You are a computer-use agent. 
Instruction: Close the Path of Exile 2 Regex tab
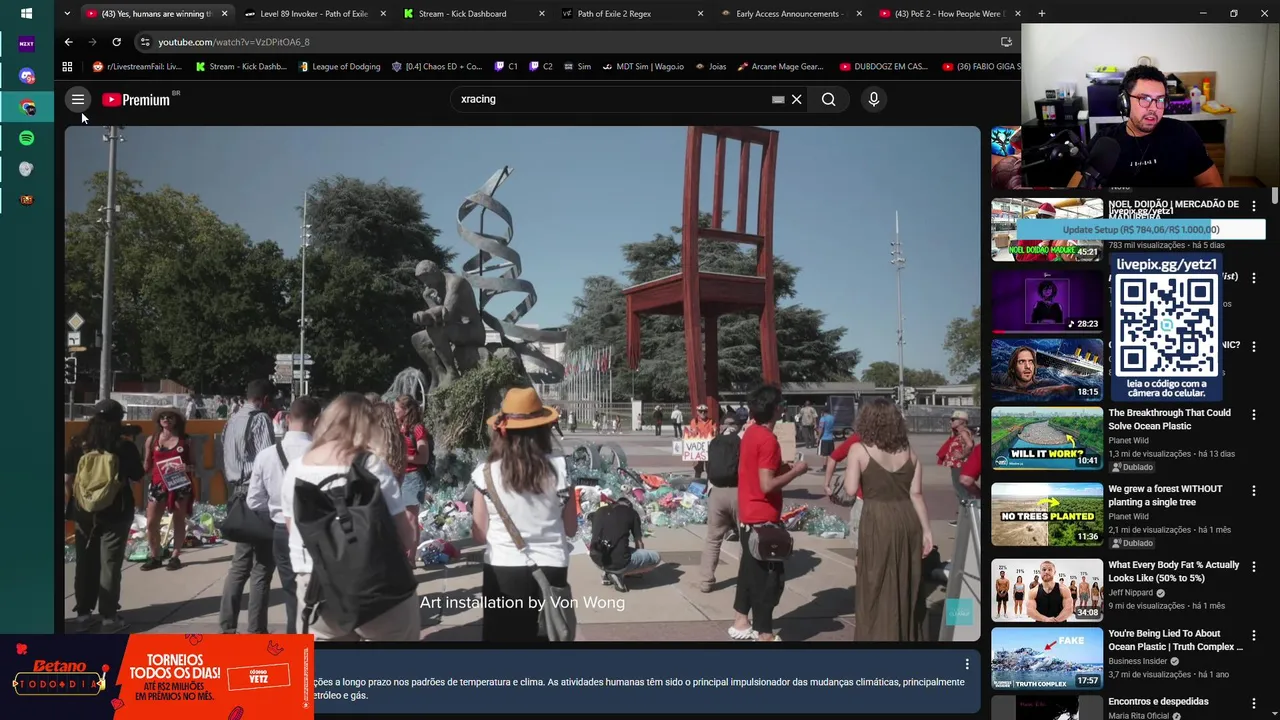pos(700,14)
